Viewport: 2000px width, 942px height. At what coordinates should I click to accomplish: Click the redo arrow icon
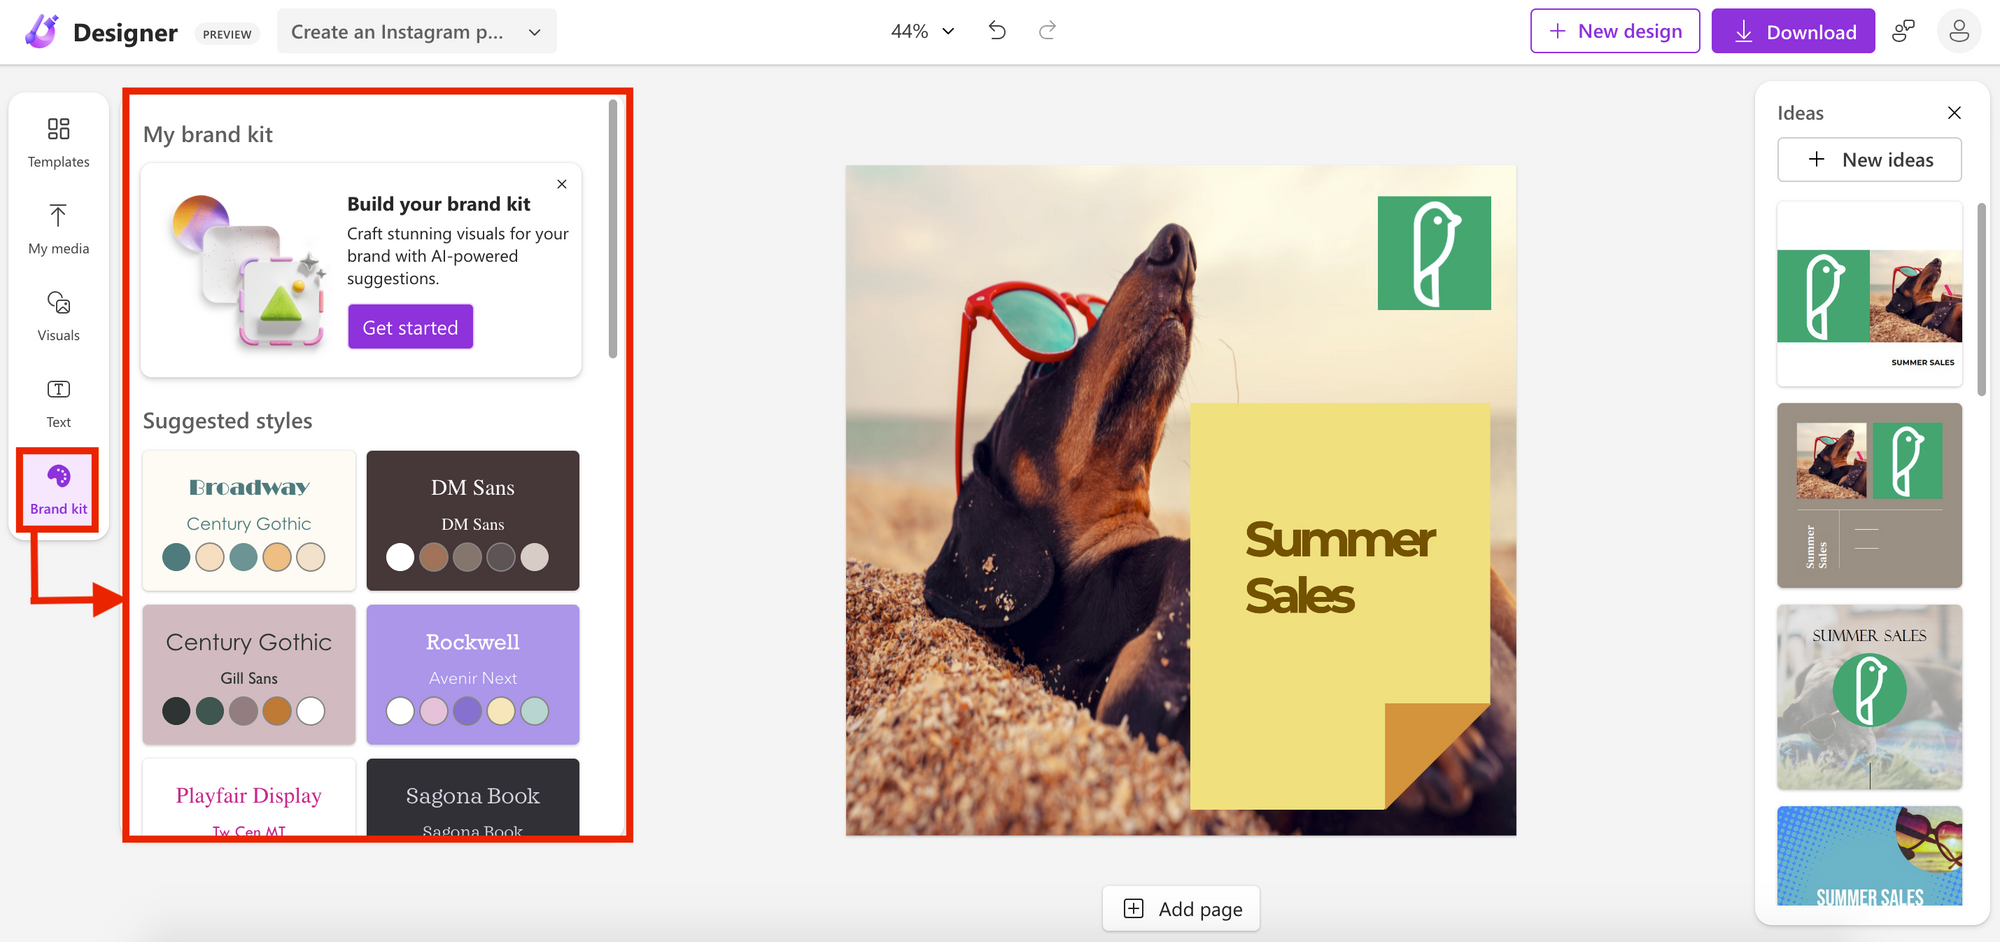coord(1047,31)
